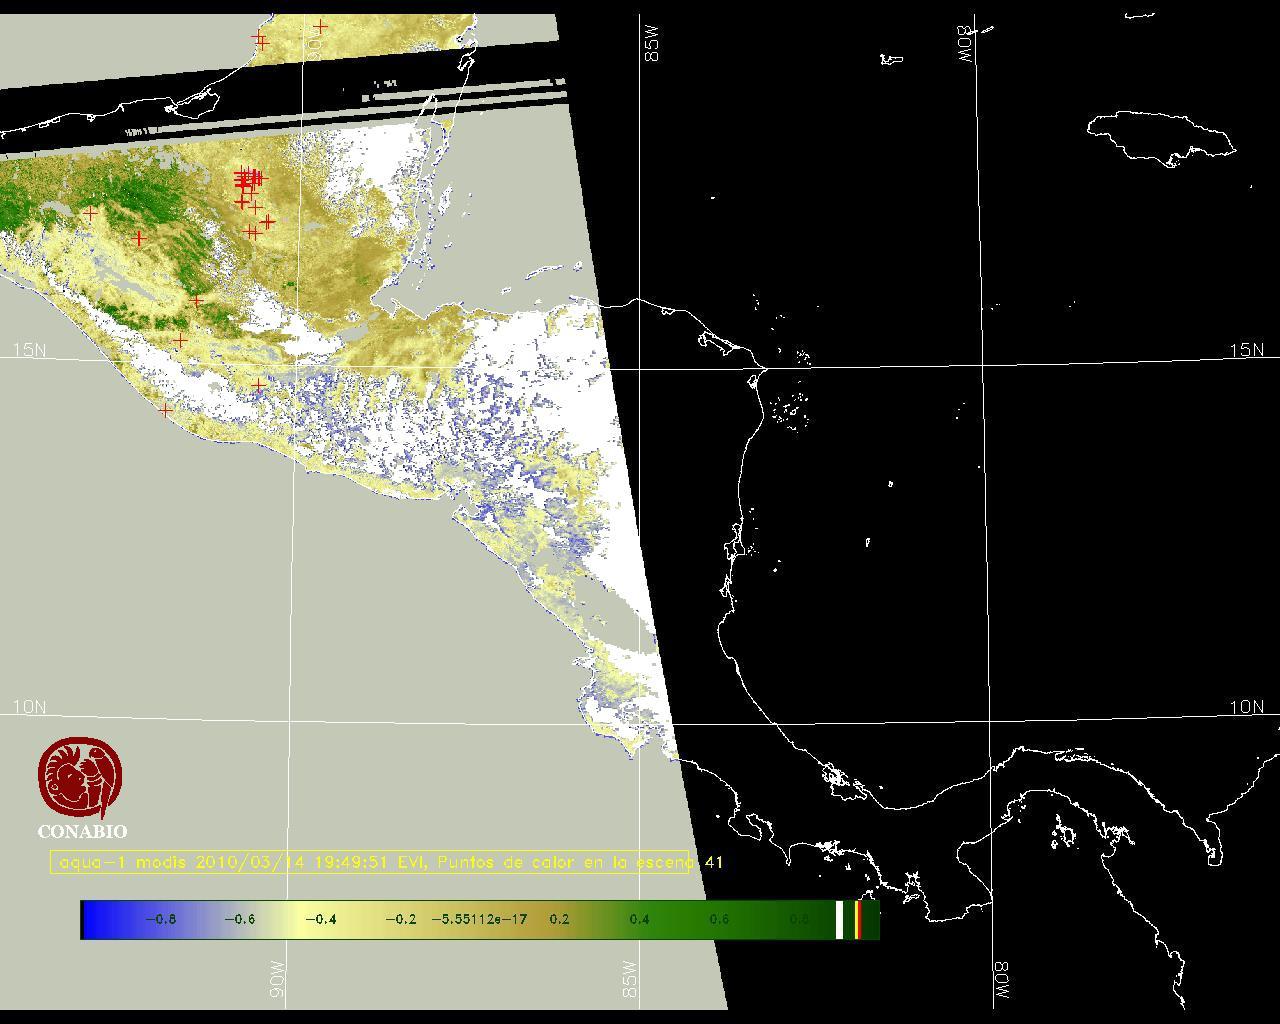
Task: Click the hotspot count number 41
Action: pyautogui.click(x=713, y=862)
